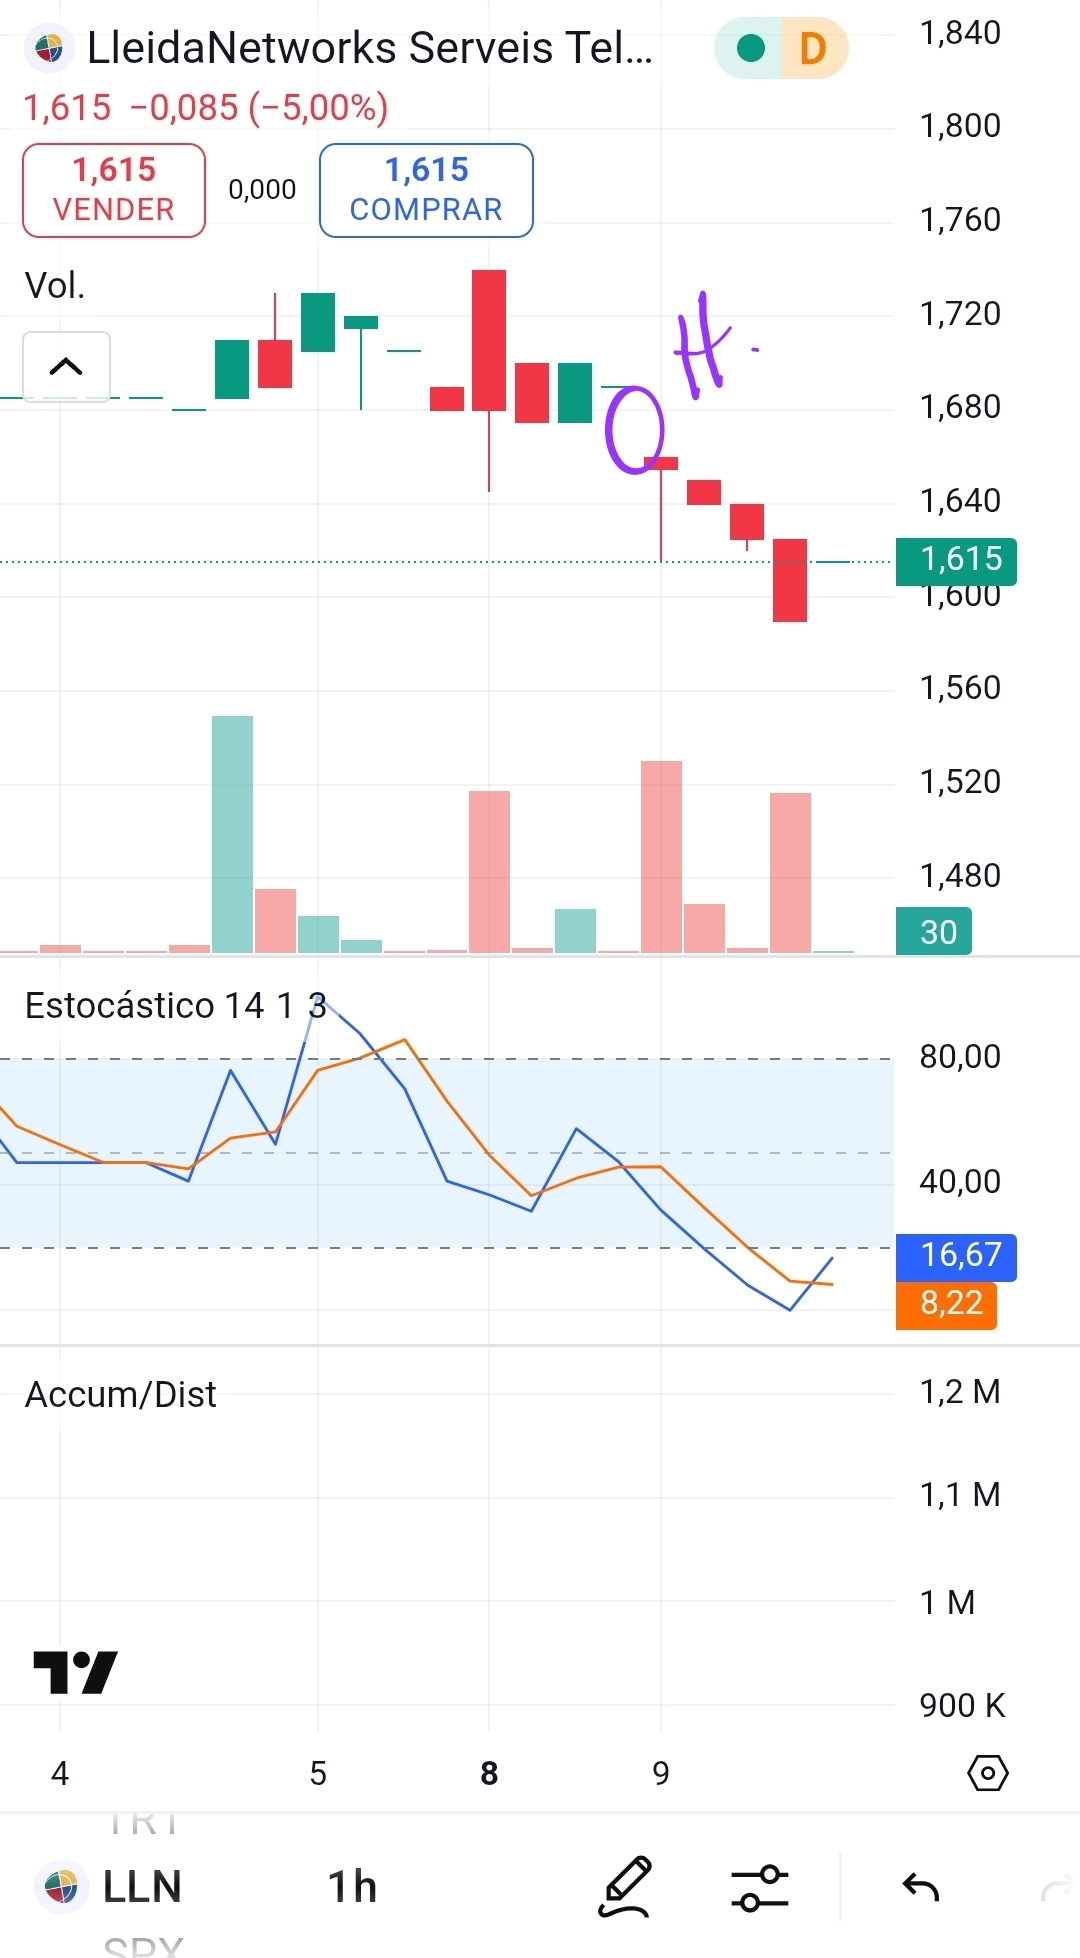
Task: Open the LLN symbol search
Action: 142,1887
